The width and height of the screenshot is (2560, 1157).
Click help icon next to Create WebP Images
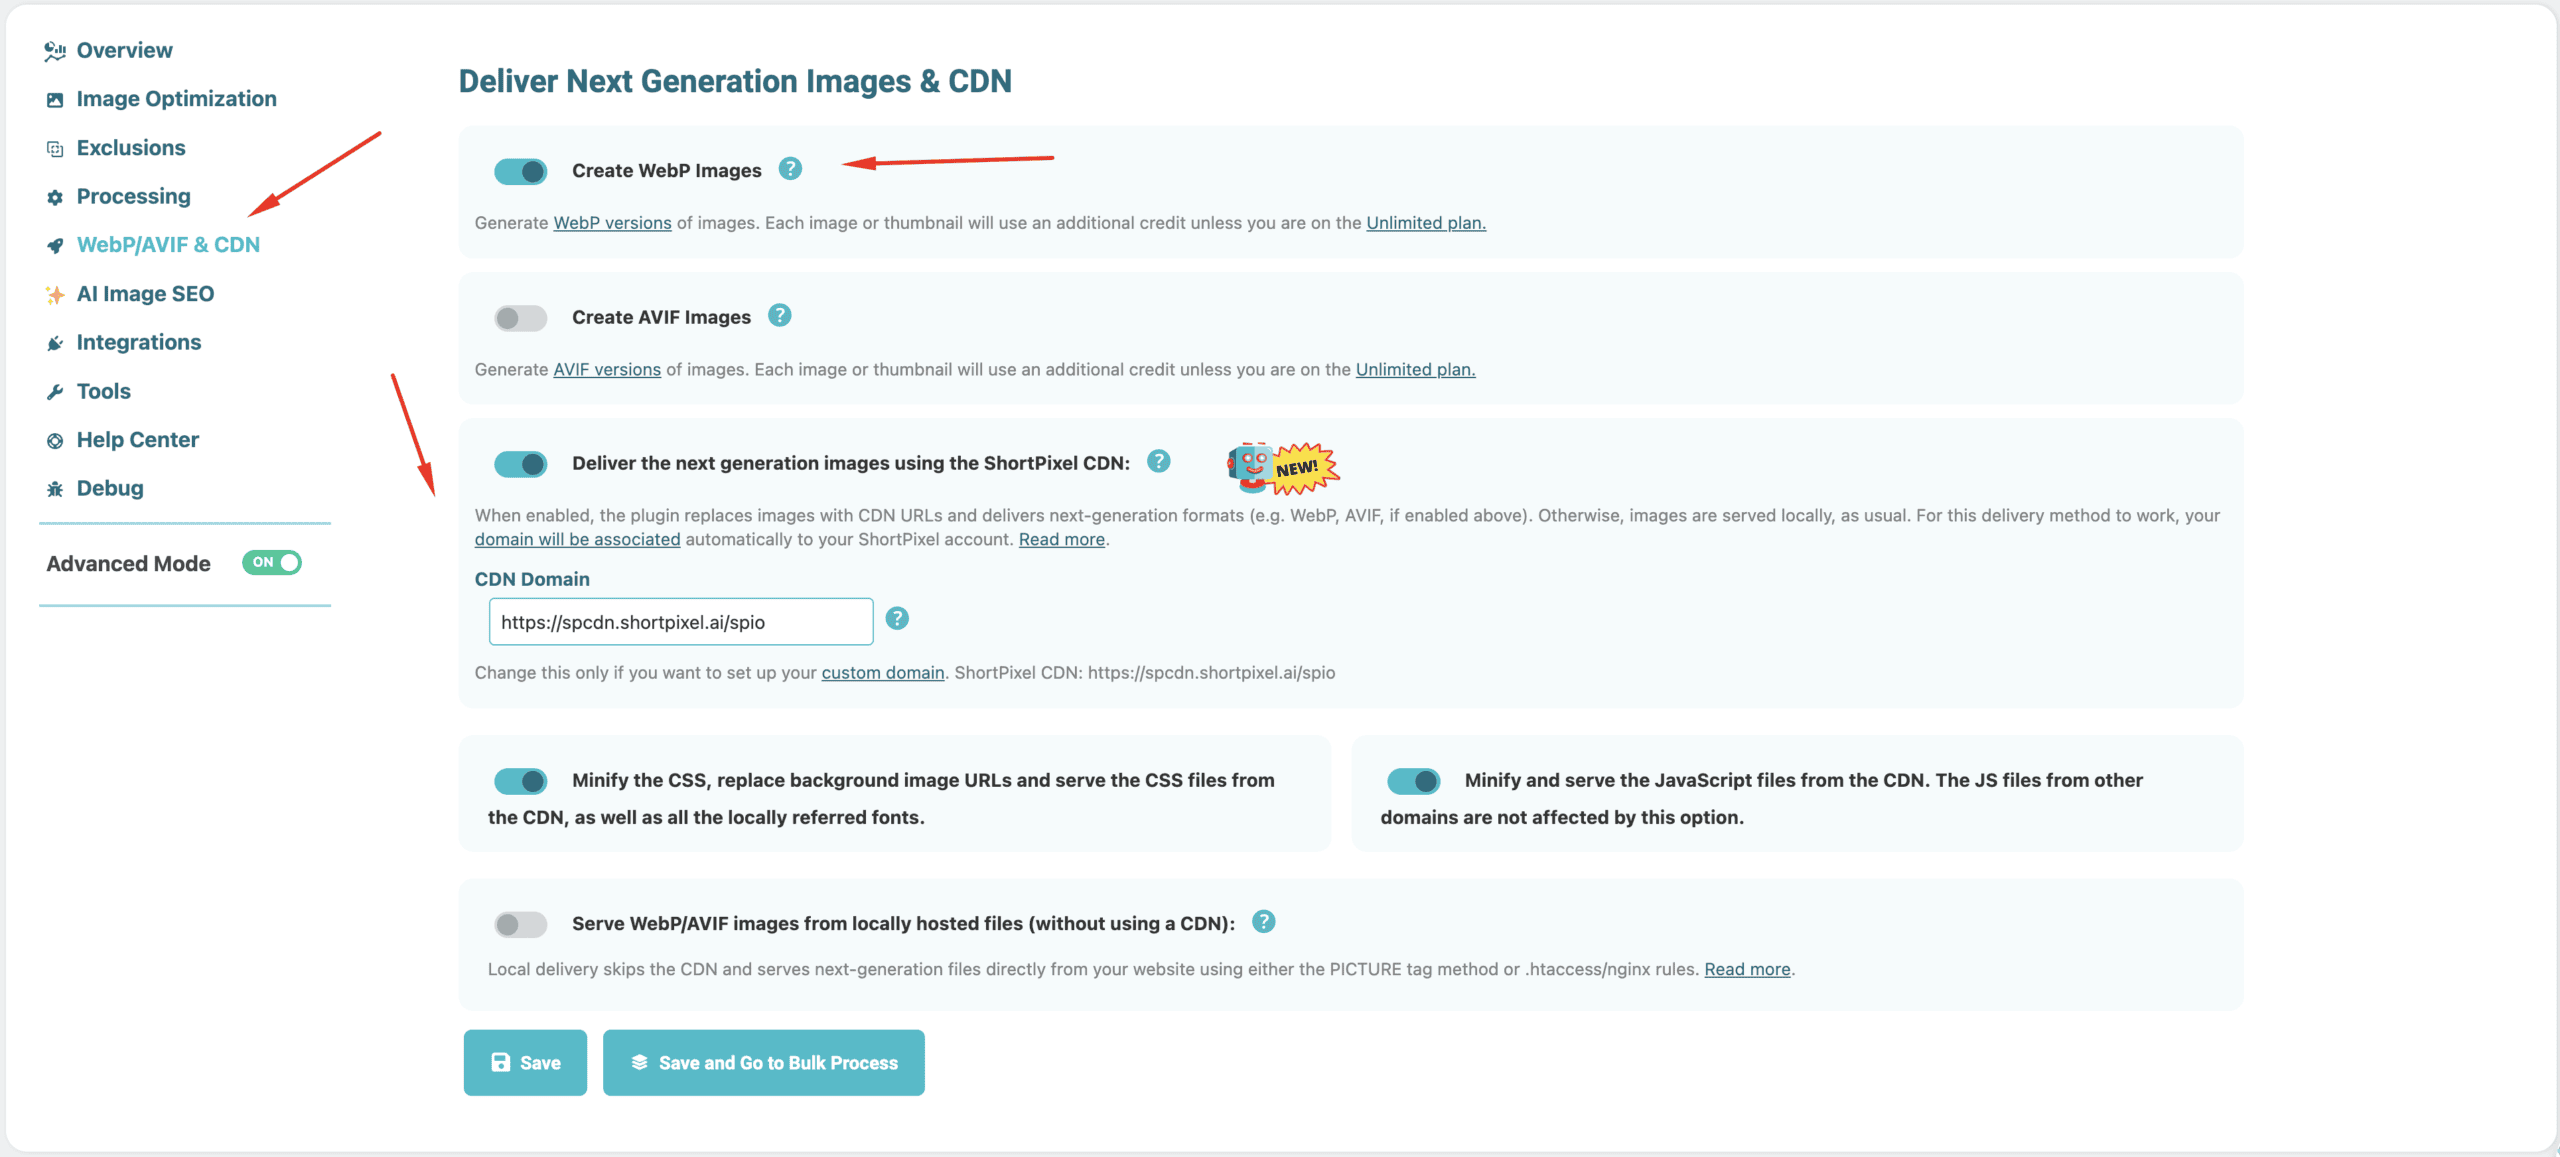coord(790,169)
